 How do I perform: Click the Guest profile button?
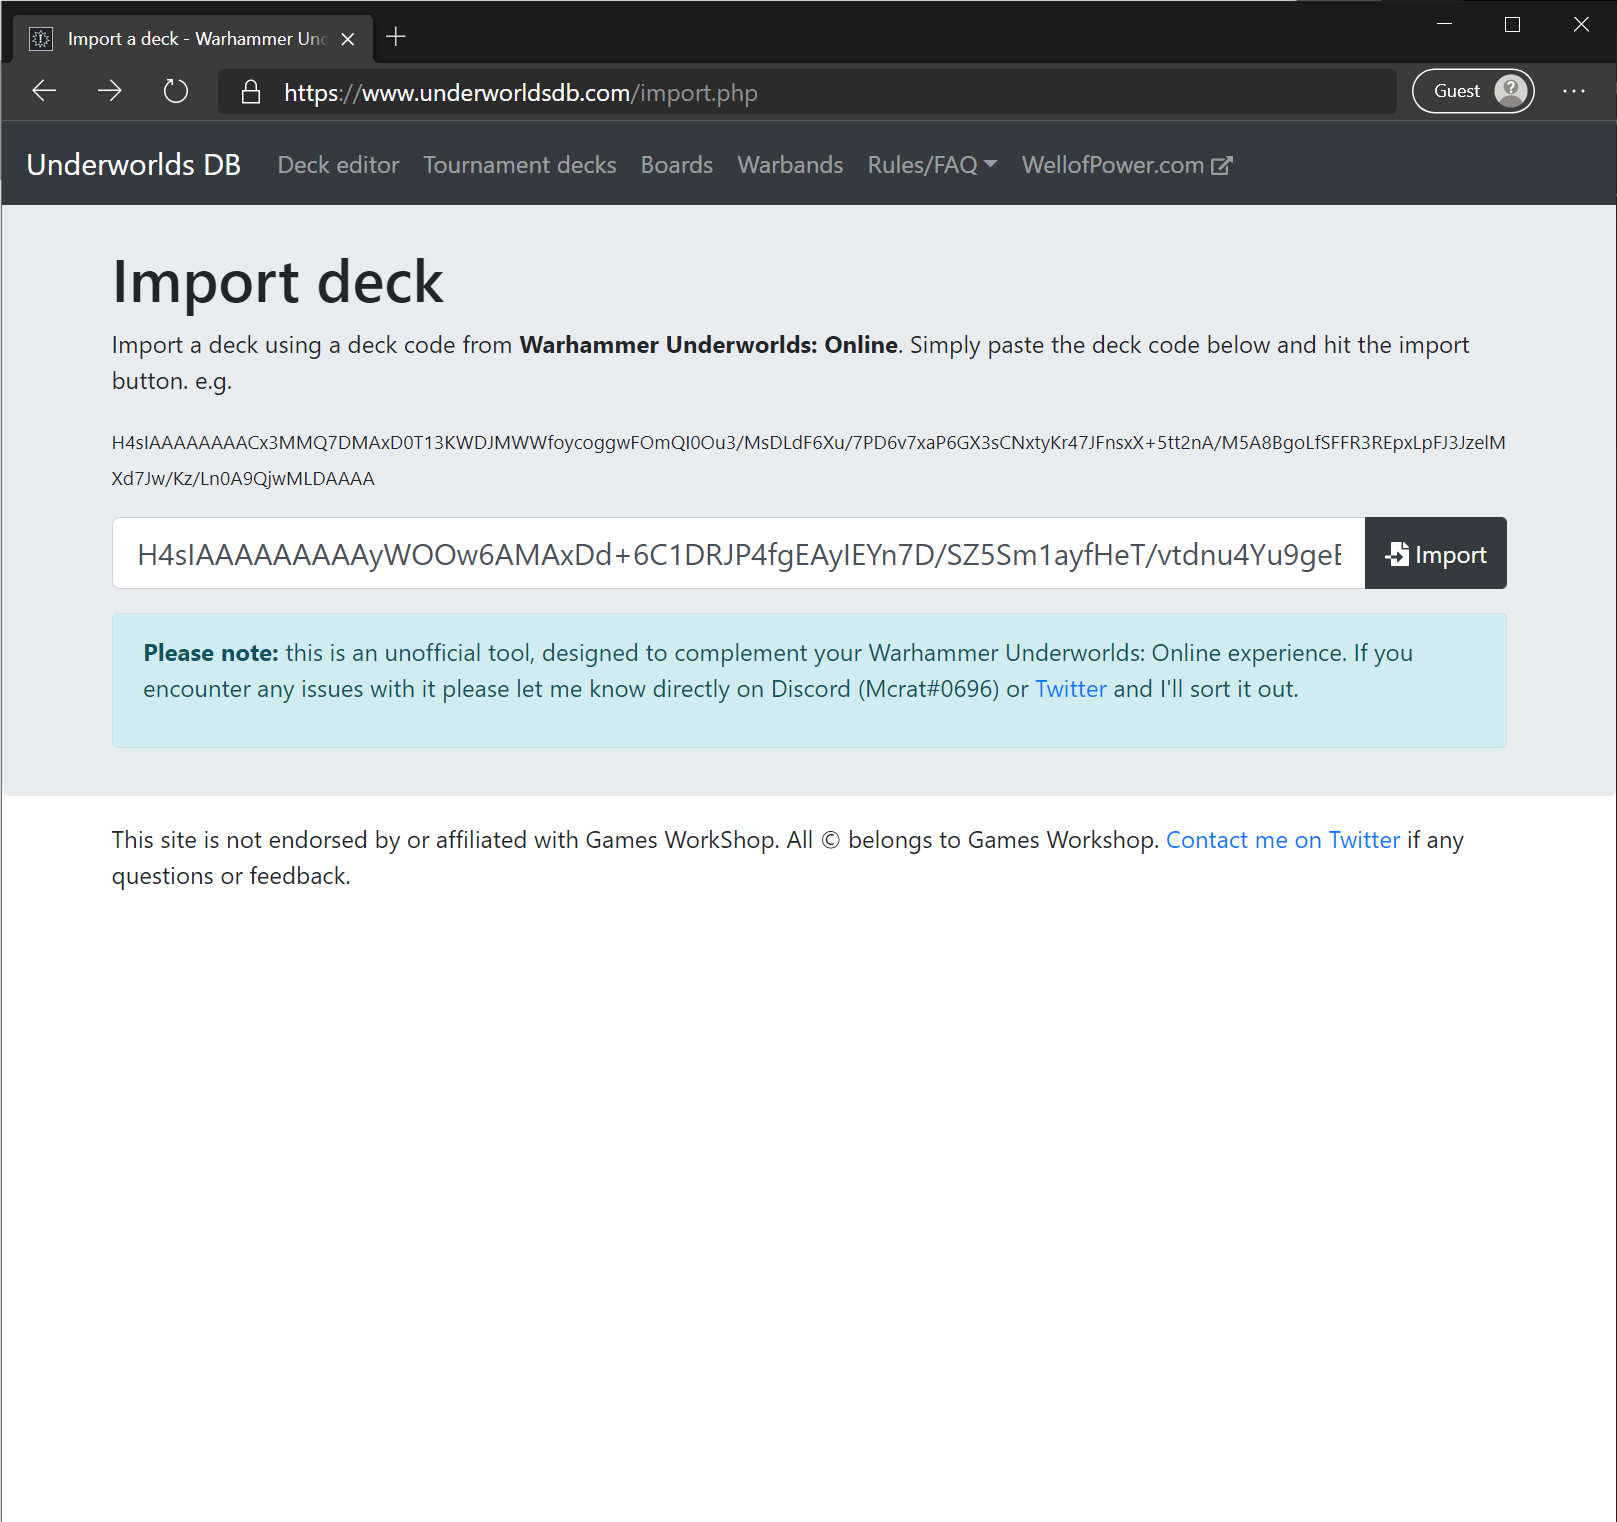pyautogui.click(x=1472, y=91)
